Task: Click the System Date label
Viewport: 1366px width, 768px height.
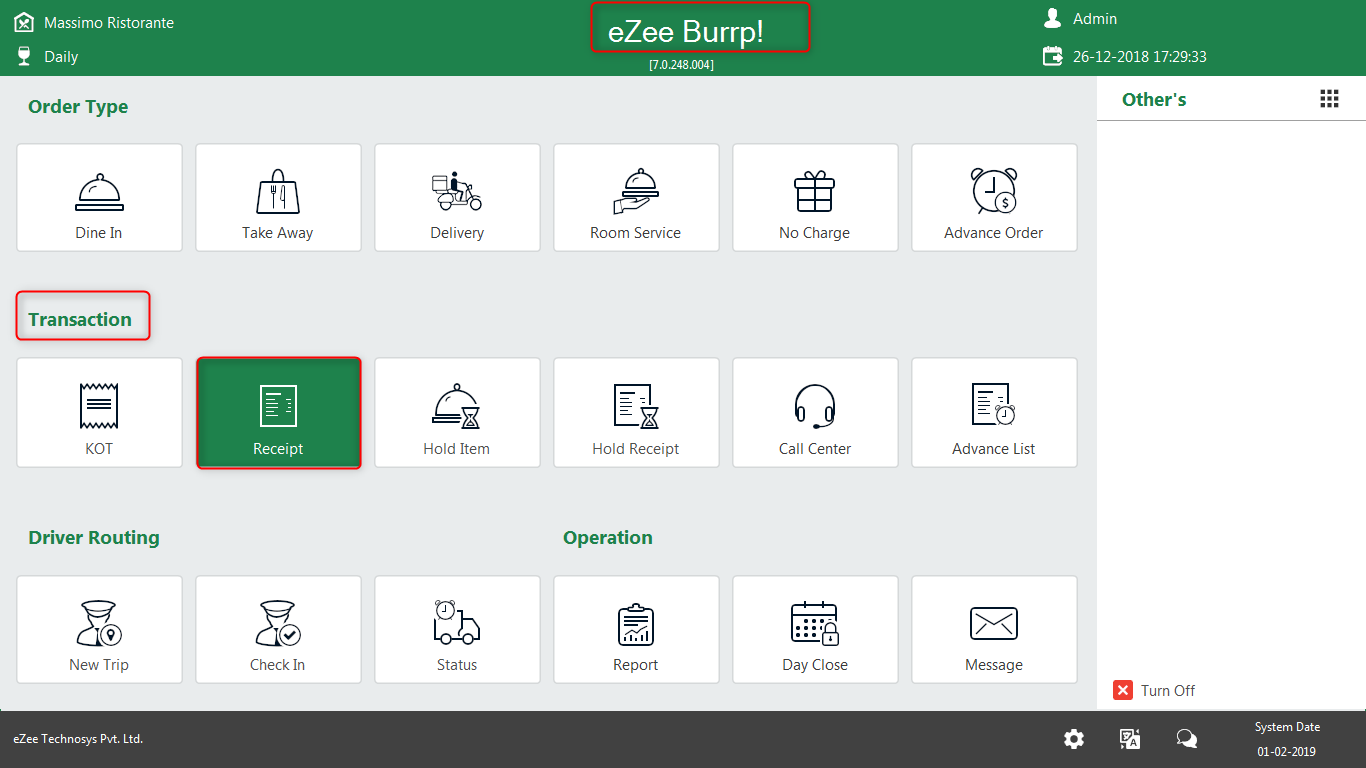Action: coord(1287,727)
